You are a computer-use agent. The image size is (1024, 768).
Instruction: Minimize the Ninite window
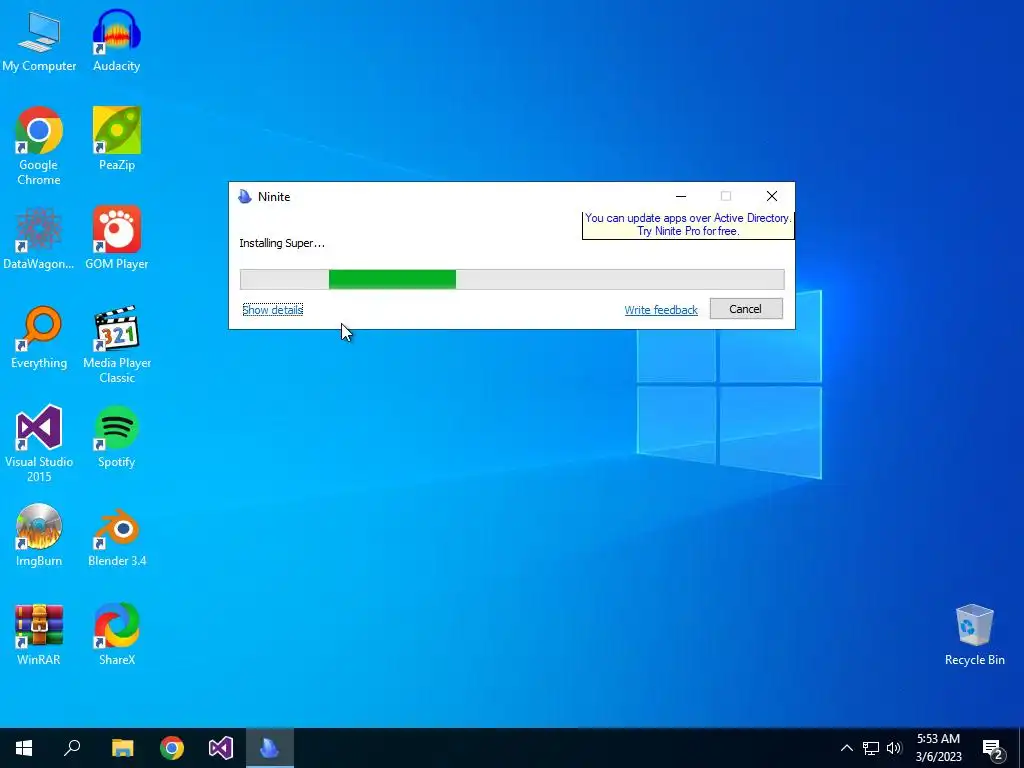(680, 196)
